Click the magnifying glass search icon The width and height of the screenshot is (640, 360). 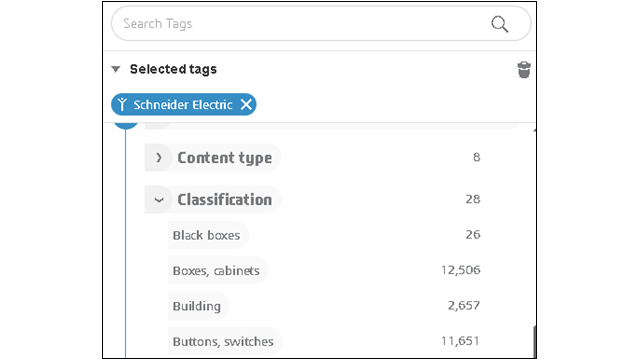click(x=499, y=24)
